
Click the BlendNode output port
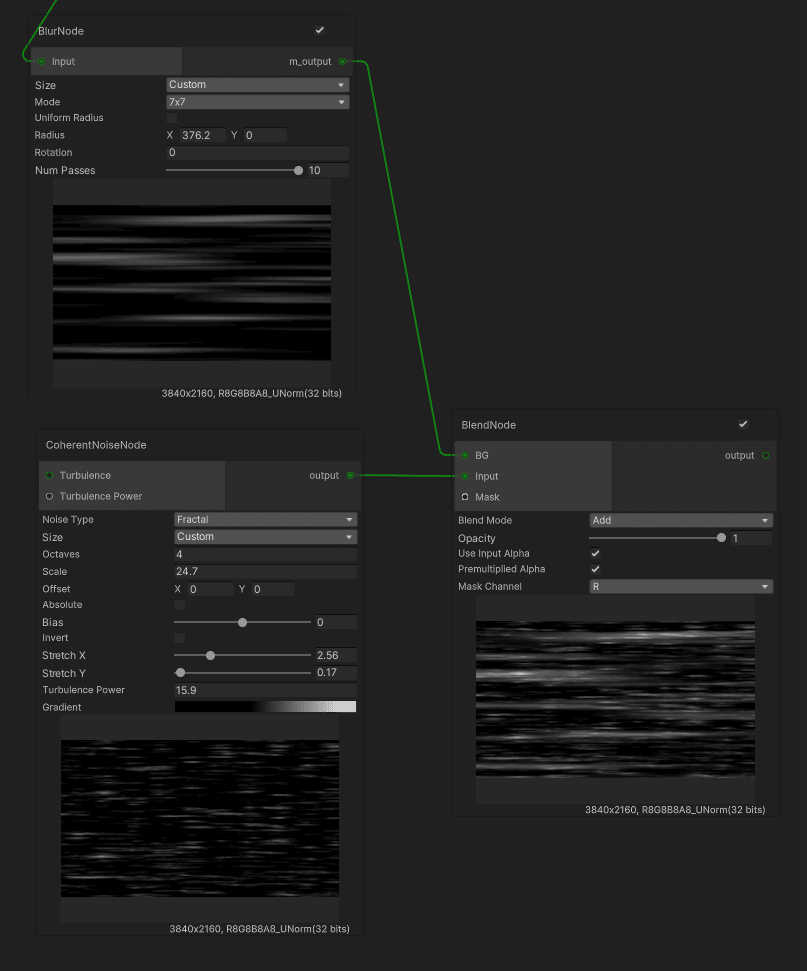[766, 455]
